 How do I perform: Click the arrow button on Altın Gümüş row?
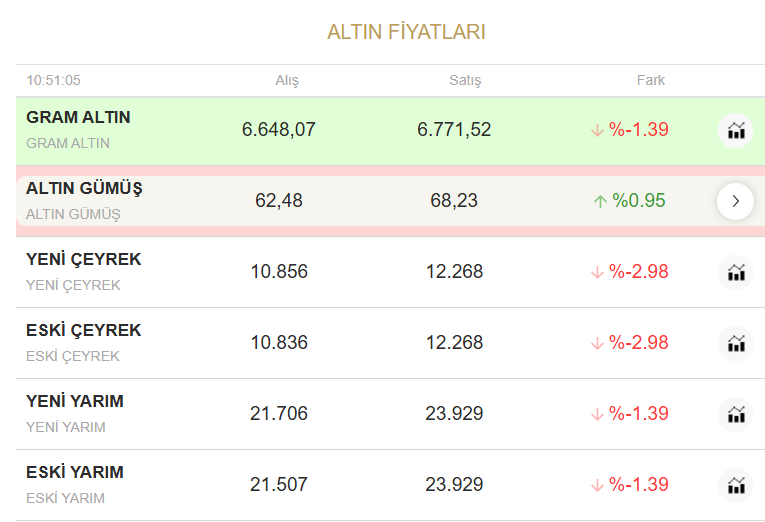736,201
